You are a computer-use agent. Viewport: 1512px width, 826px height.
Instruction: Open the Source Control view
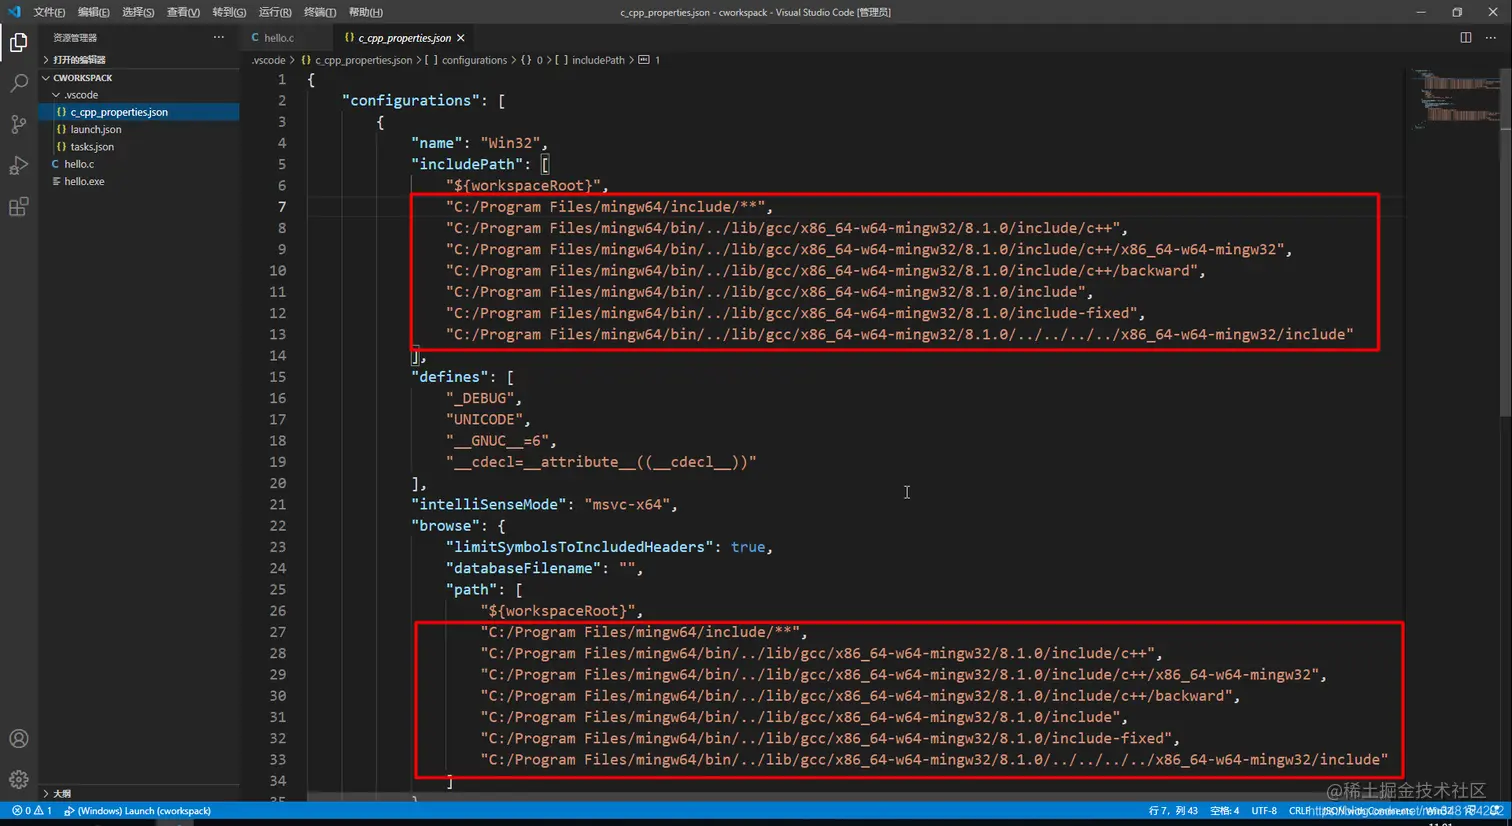click(x=19, y=124)
